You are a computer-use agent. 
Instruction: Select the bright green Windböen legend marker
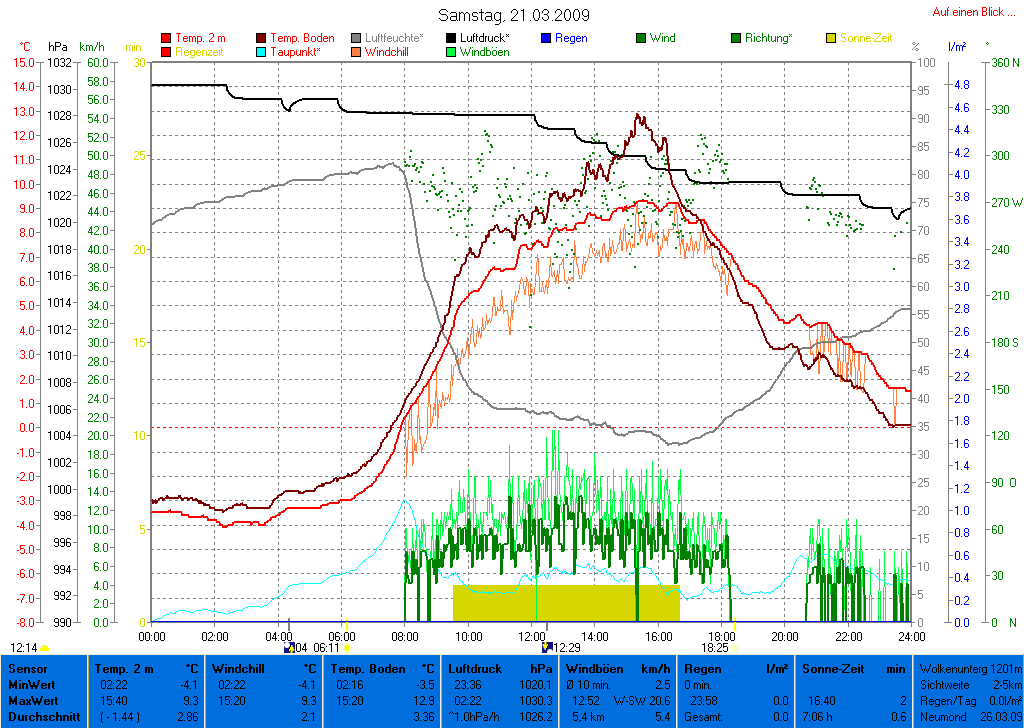[x=453, y=52]
